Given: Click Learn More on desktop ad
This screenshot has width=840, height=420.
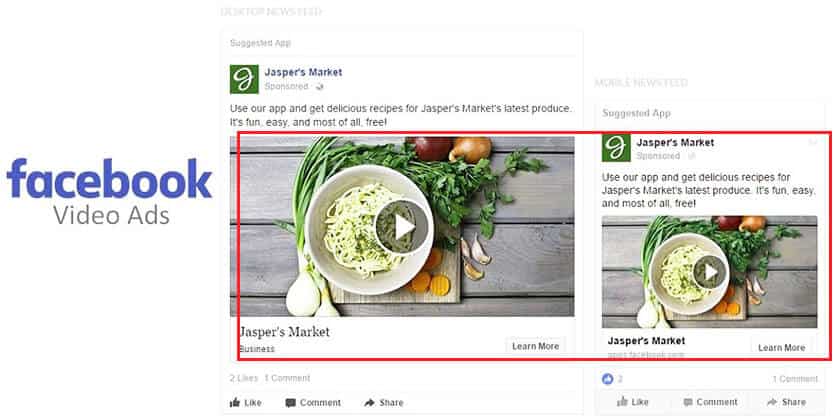Looking at the screenshot, I should (x=535, y=346).
